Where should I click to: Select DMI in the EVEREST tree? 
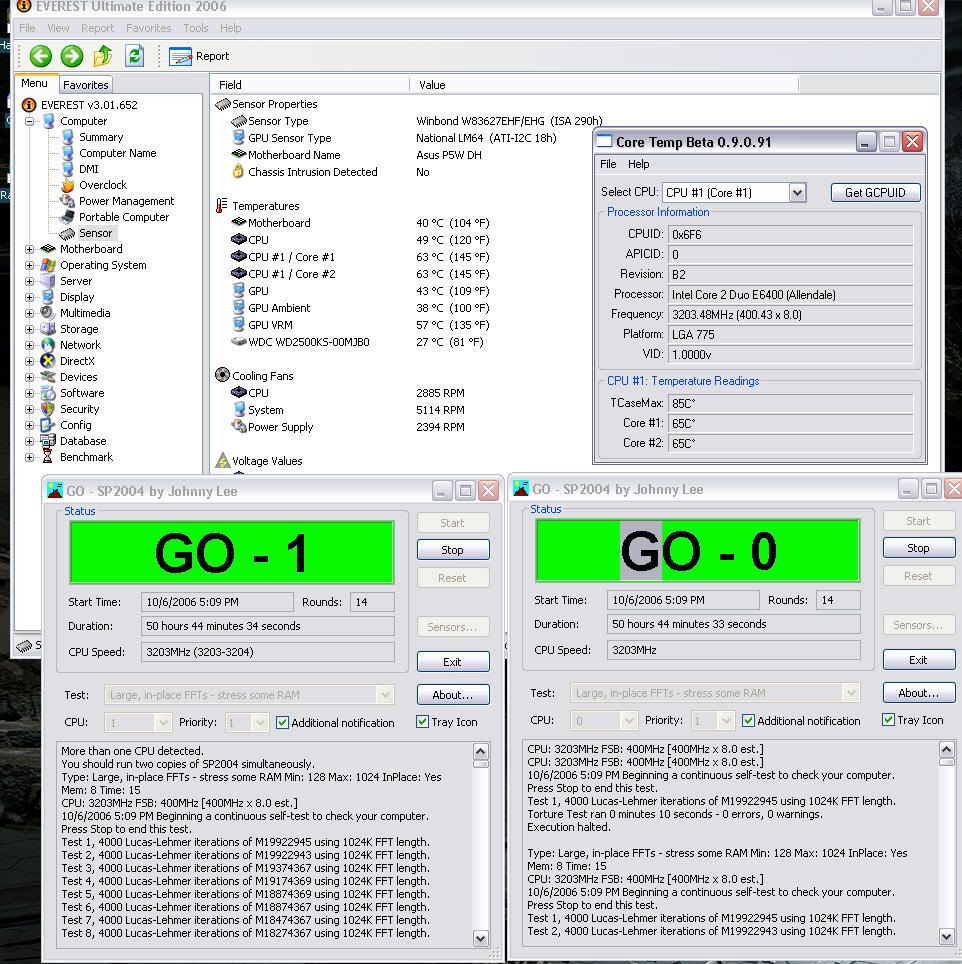click(89, 169)
